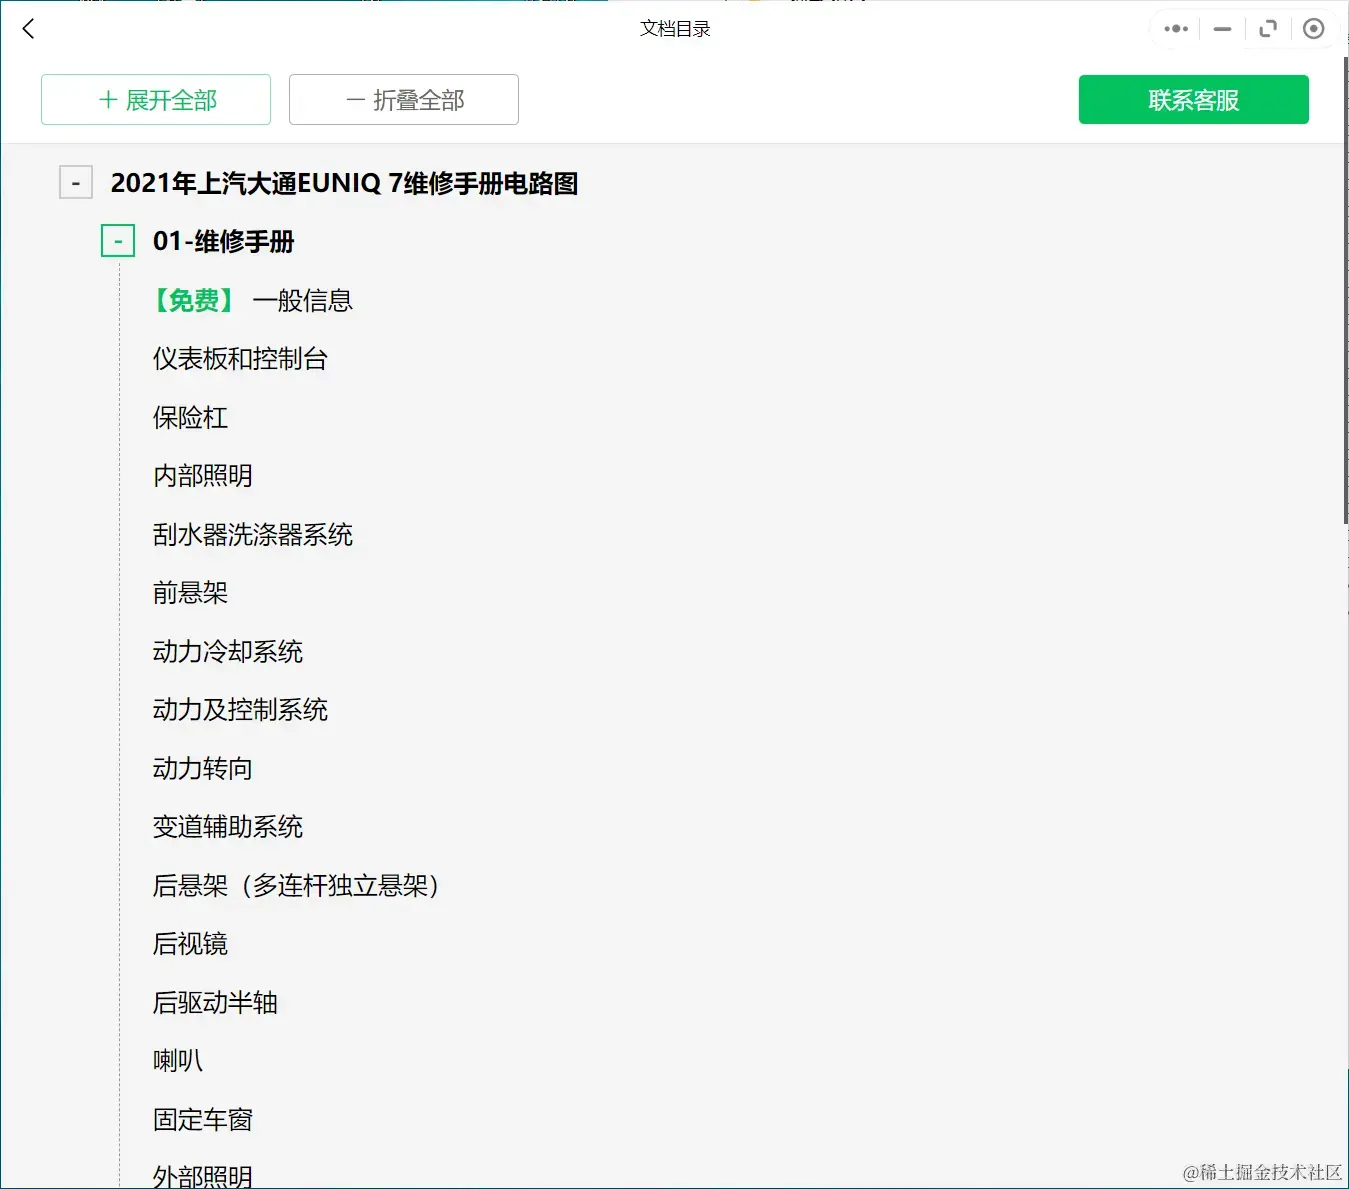Click the back arrow at top left
This screenshot has width=1349, height=1189.
coord(27,28)
